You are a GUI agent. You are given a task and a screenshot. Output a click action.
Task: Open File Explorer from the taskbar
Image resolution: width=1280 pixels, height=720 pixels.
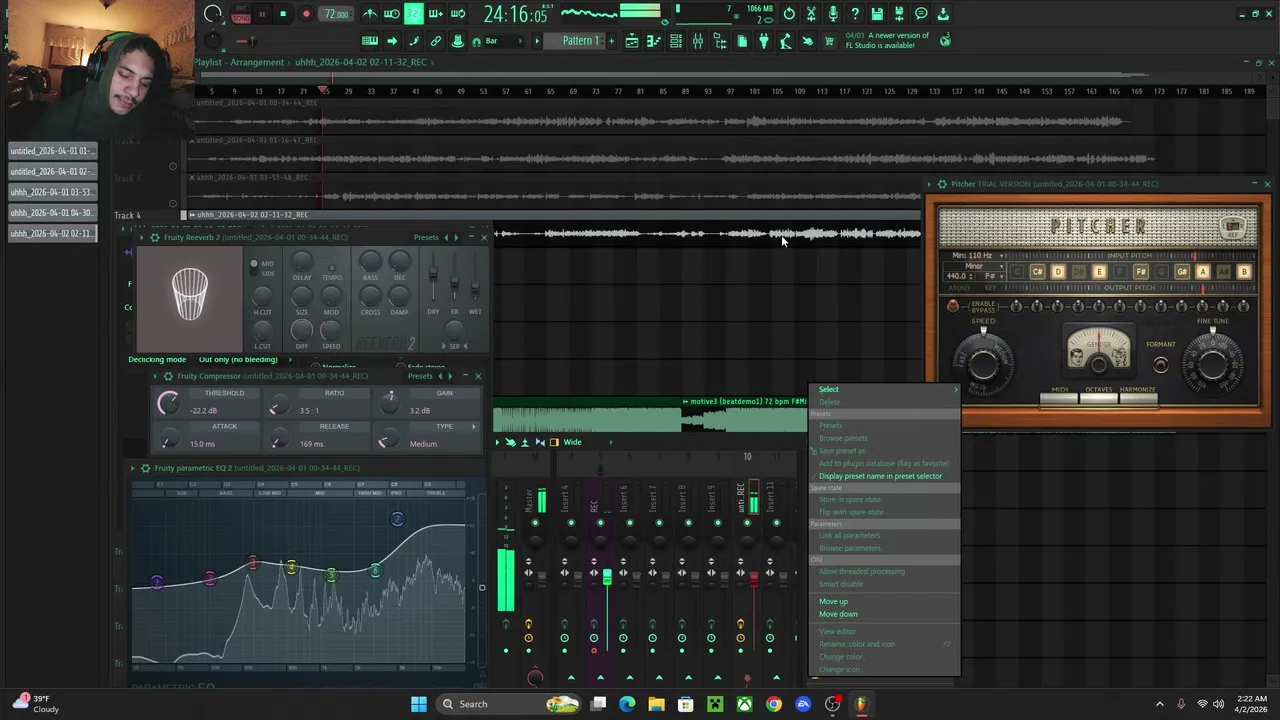[x=656, y=704]
